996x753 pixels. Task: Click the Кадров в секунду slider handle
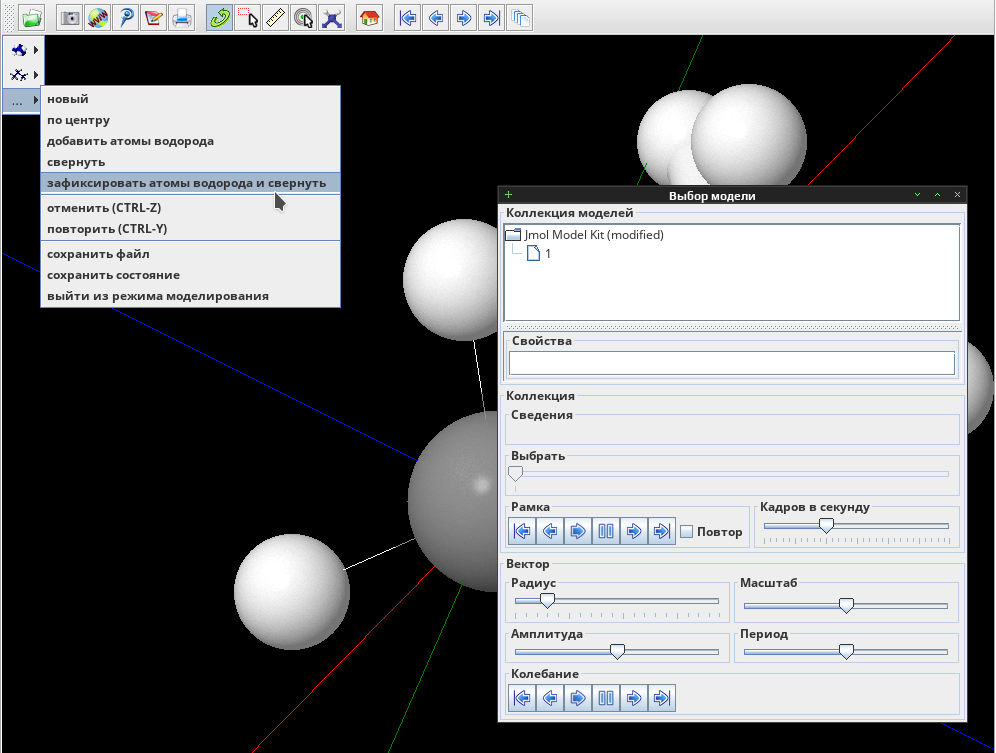coord(826,526)
